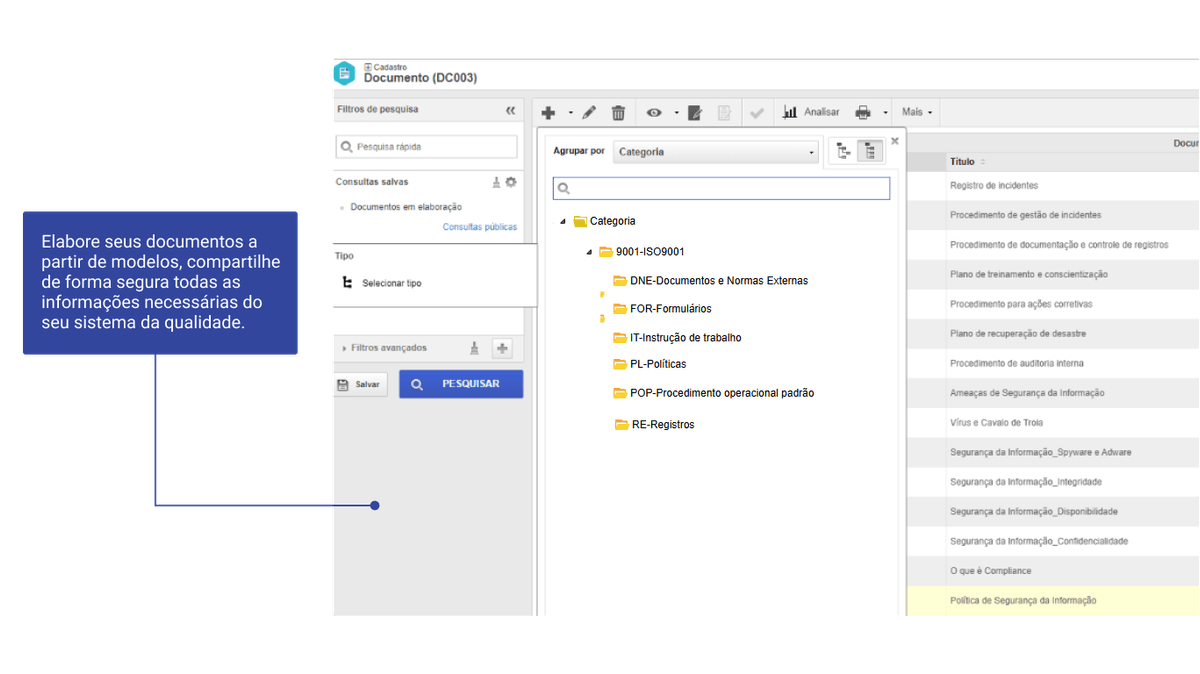Click the printer icon
This screenshot has width=1200, height=674.
[863, 113]
